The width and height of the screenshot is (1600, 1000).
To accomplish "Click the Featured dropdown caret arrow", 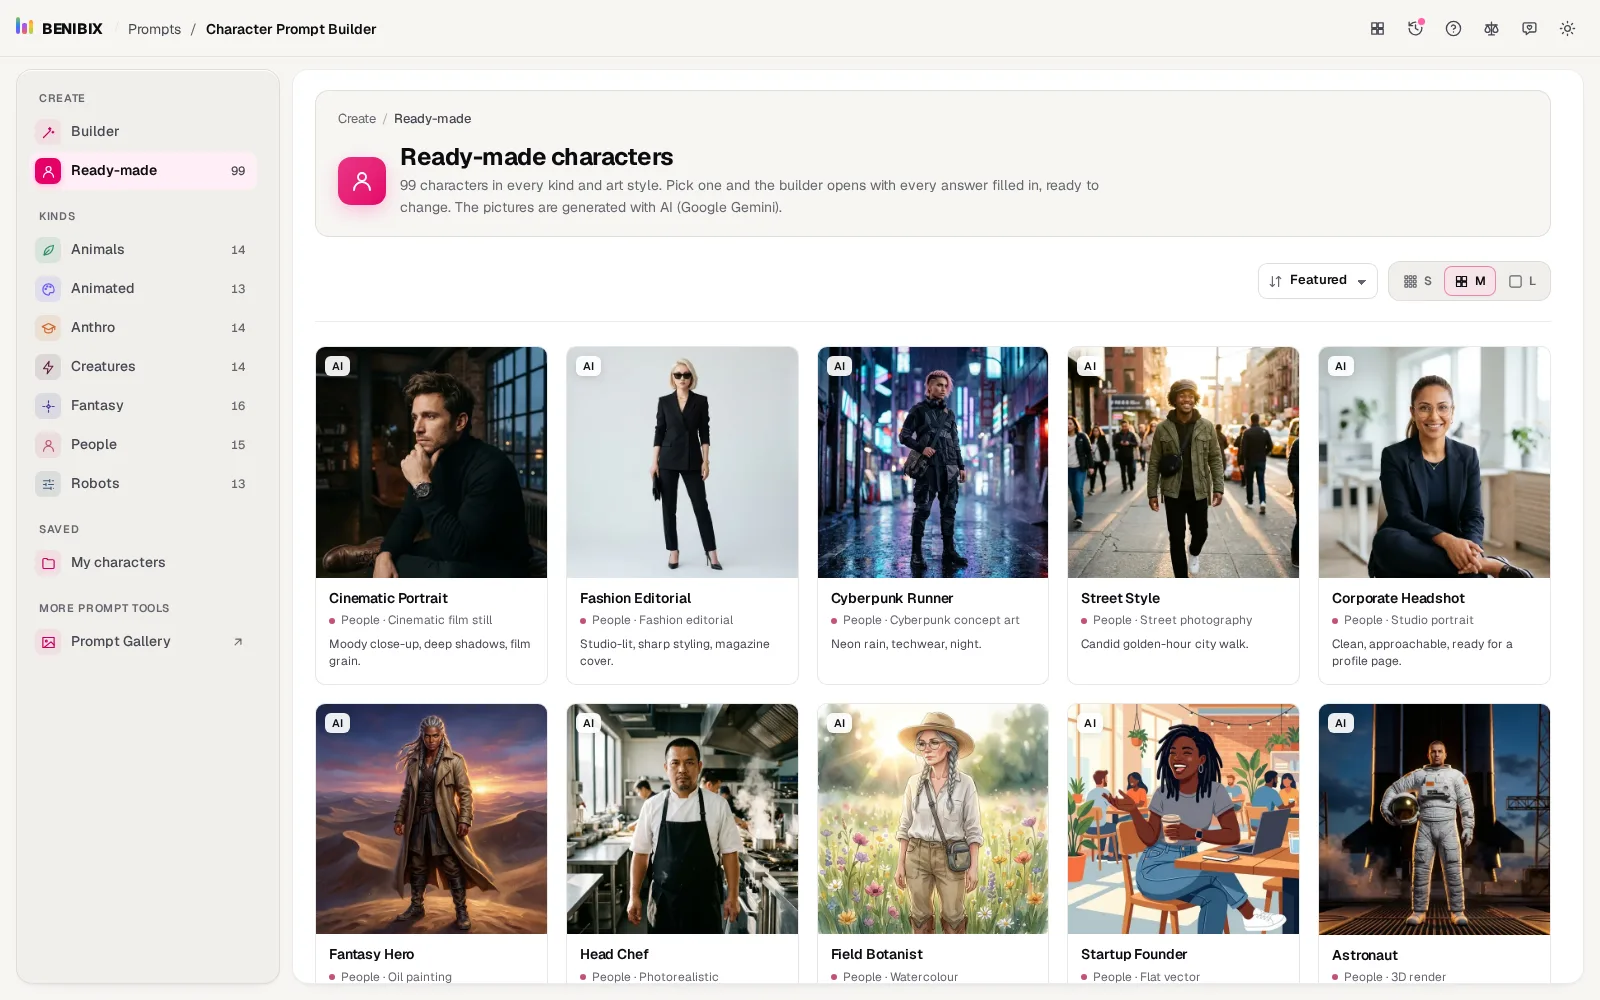I will pyautogui.click(x=1361, y=282).
